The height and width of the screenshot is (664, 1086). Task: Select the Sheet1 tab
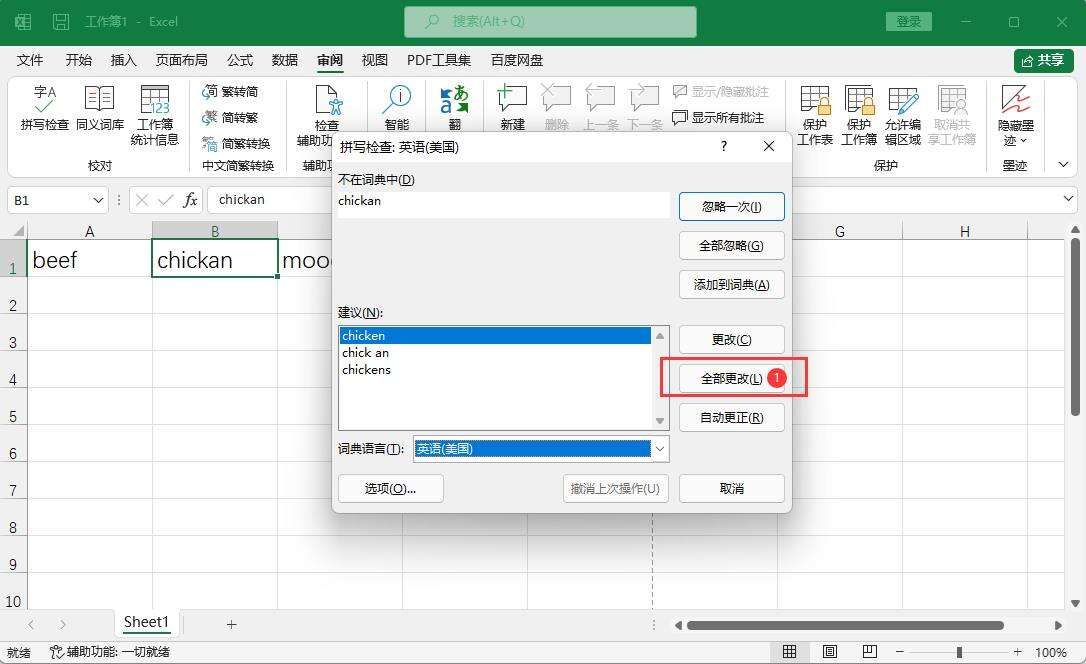click(146, 622)
